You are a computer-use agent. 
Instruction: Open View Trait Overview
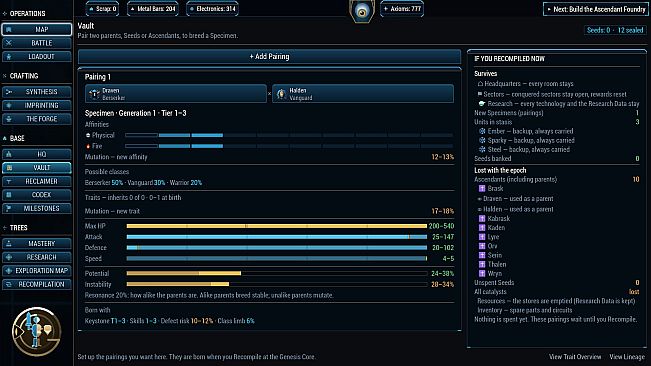point(575,357)
